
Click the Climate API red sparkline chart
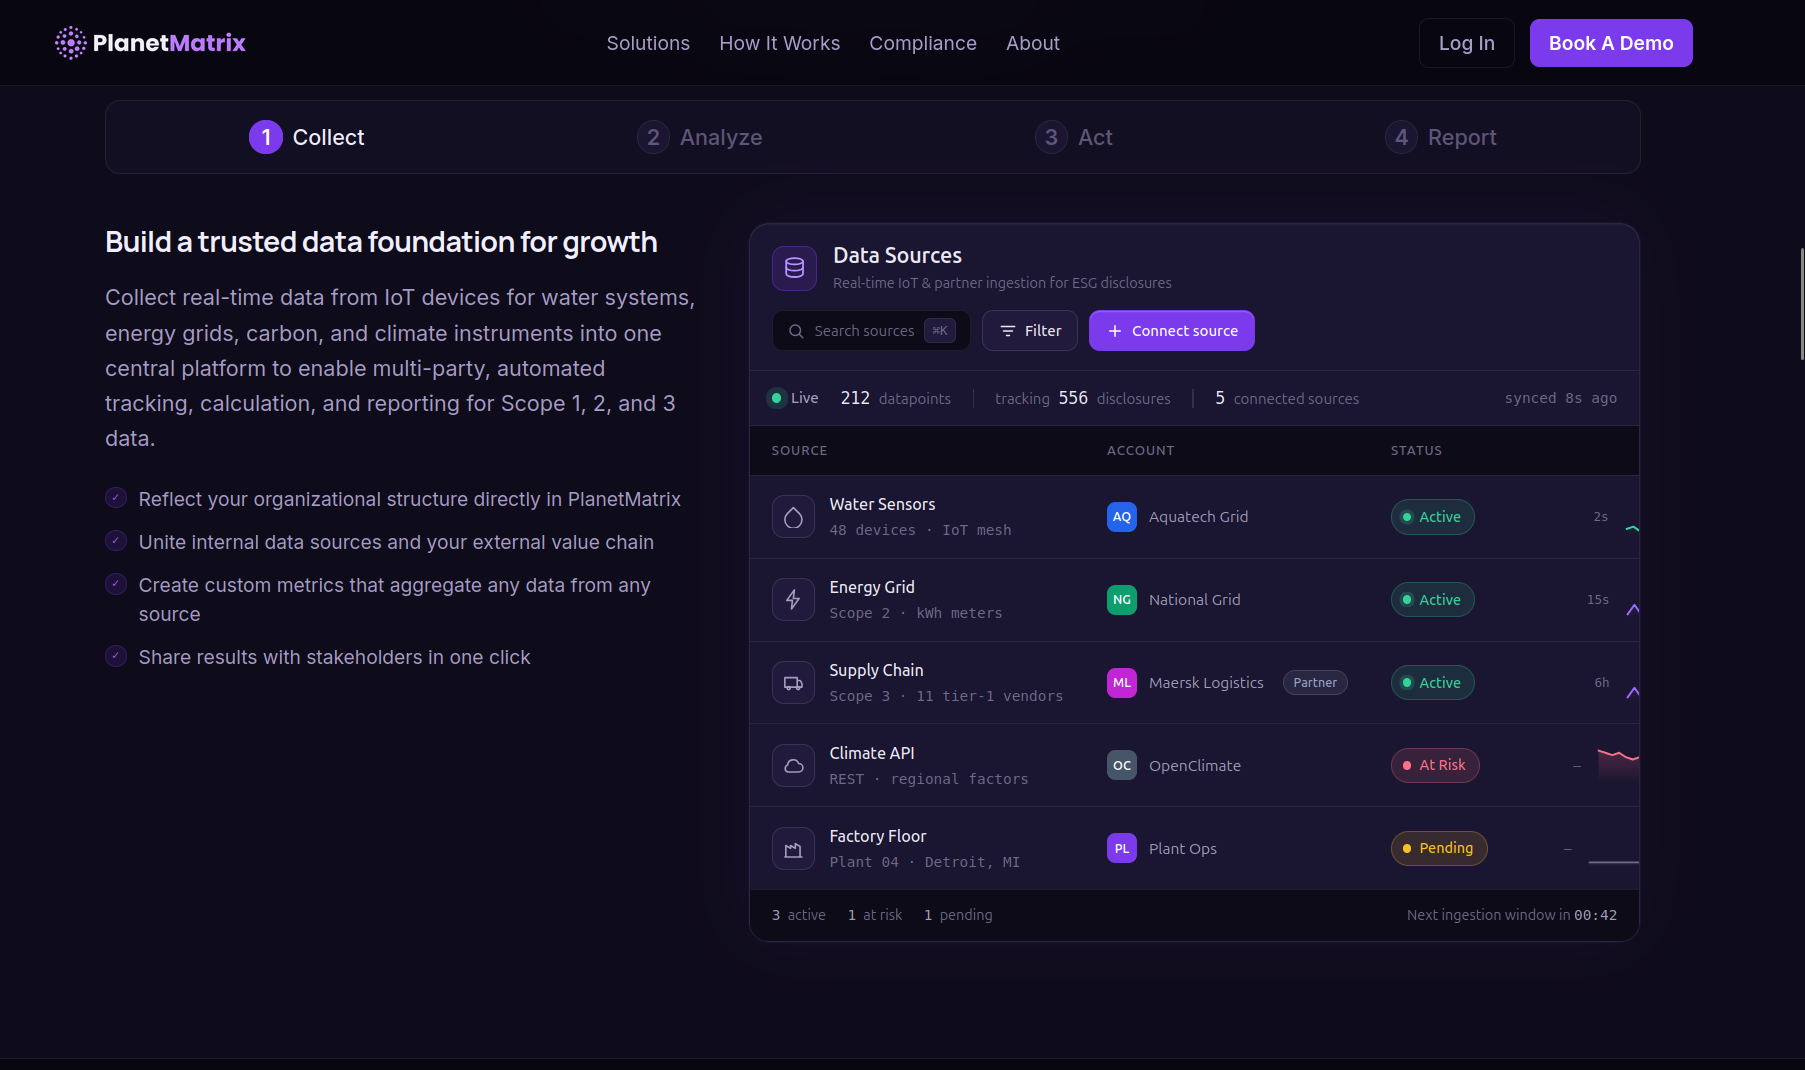[1618, 764]
